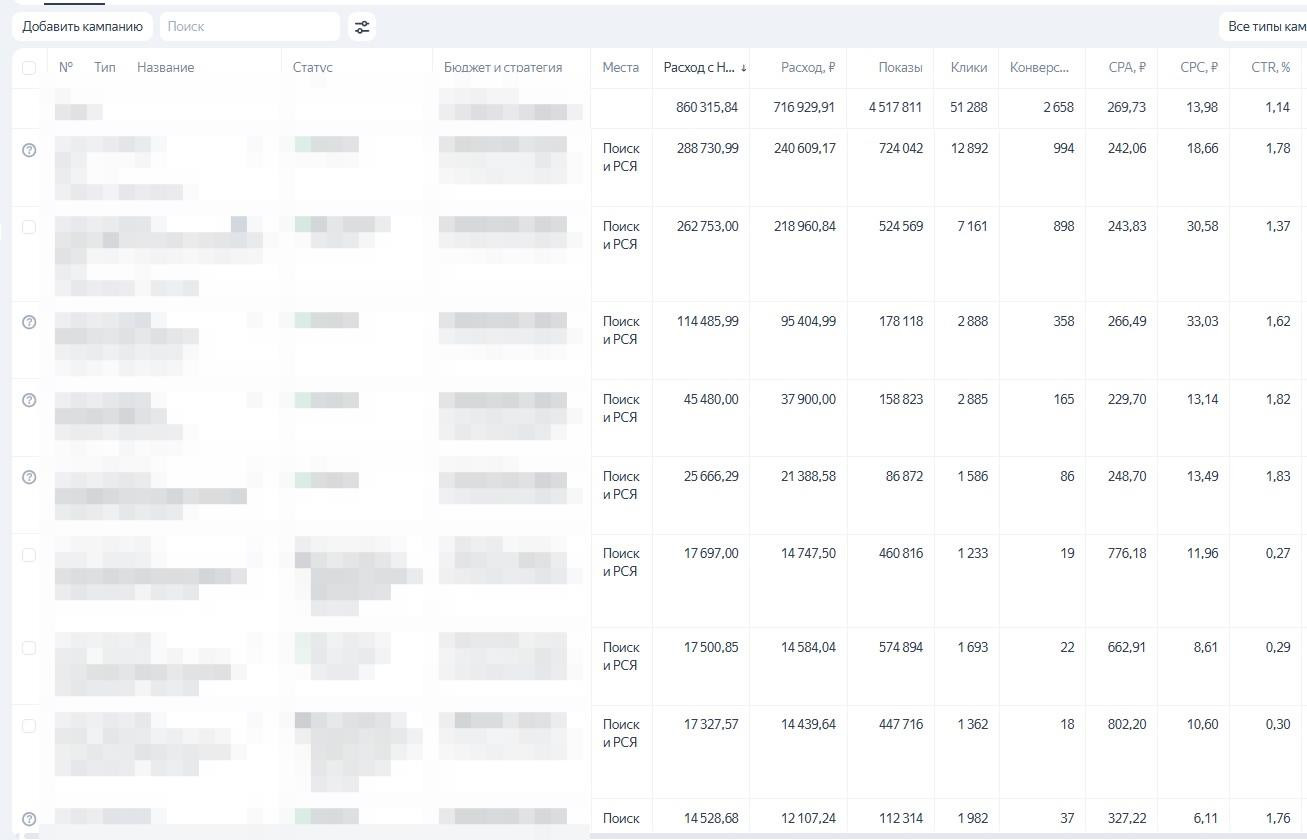Tick the checkbox for the 17 327,57 row
The width and height of the screenshot is (1307, 840).
pyautogui.click(x=29, y=726)
